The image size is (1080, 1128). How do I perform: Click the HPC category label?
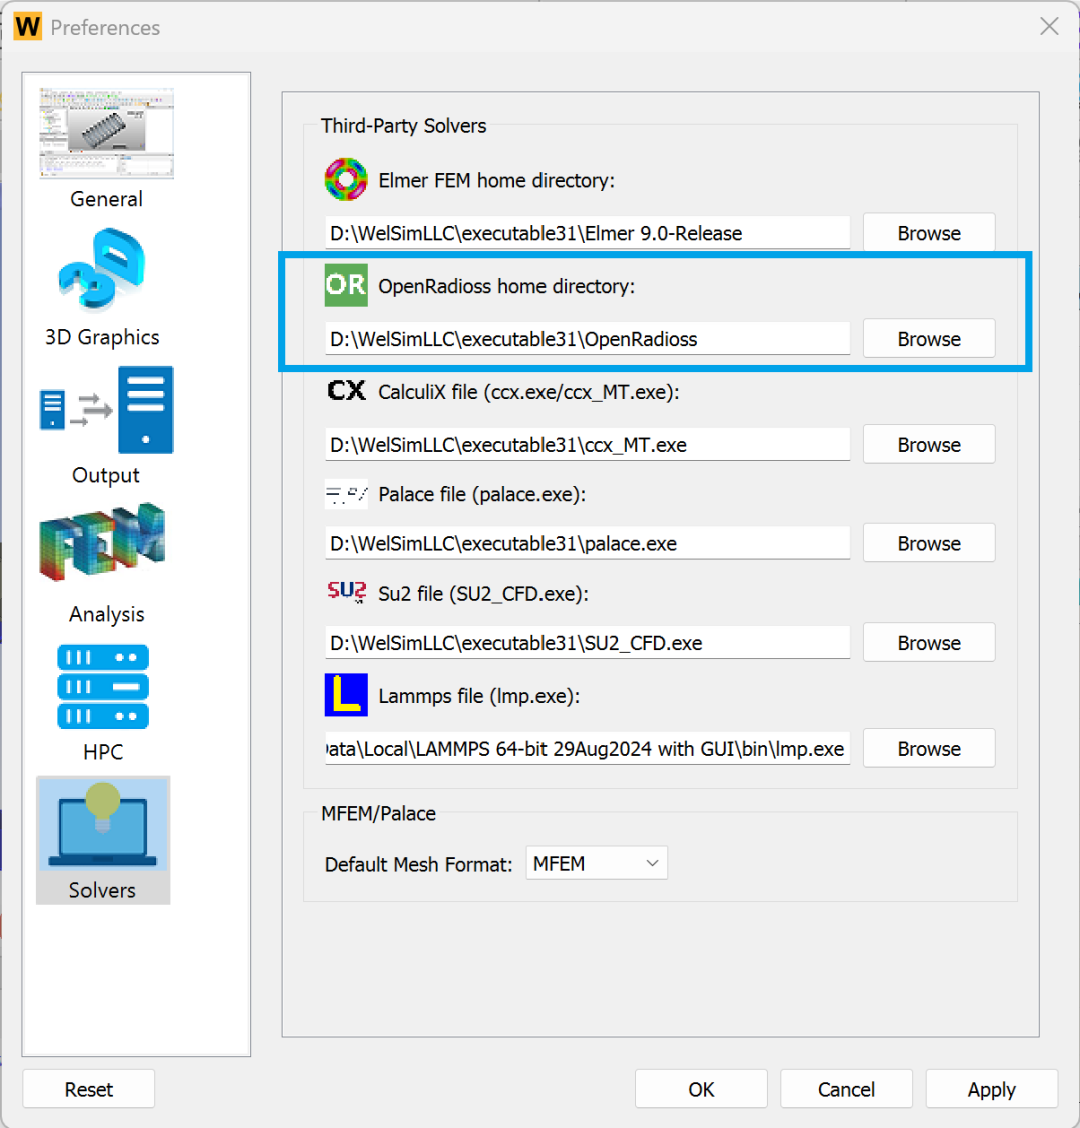(x=103, y=752)
